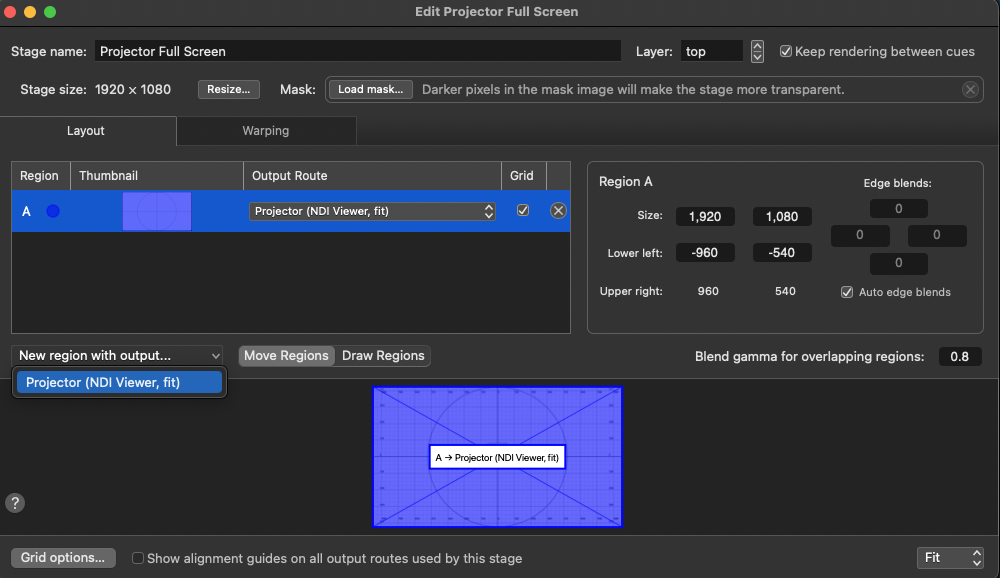Click Region A's grid thumbnail preview
This screenshot has width=1000, height=578.
tap(156, 210)
